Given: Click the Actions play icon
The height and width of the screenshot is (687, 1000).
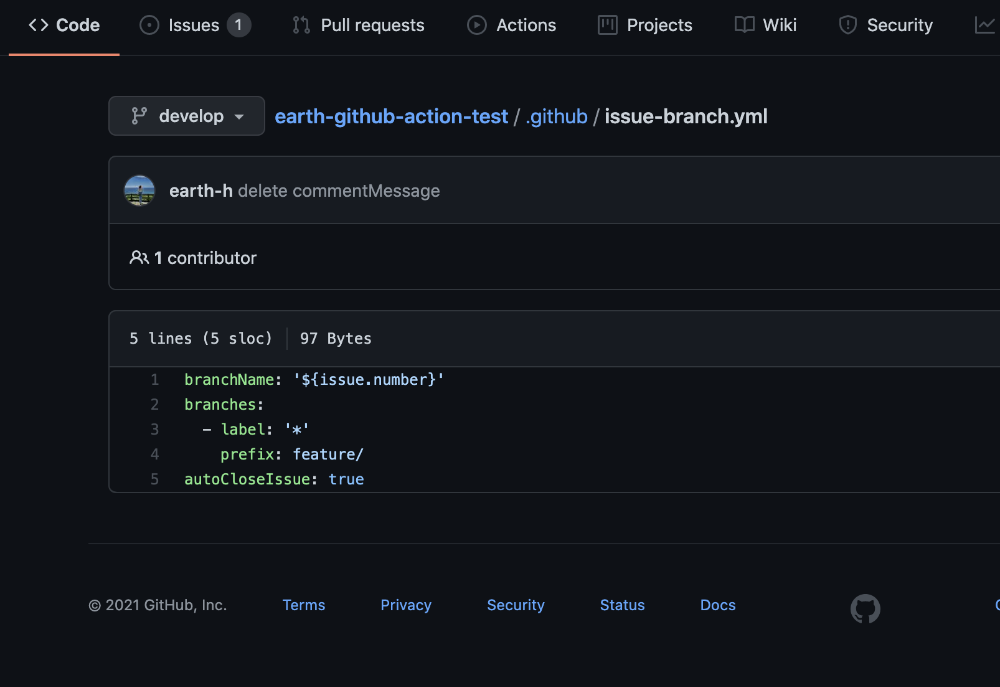Looking at the screenshot, I should click(476, 26).
